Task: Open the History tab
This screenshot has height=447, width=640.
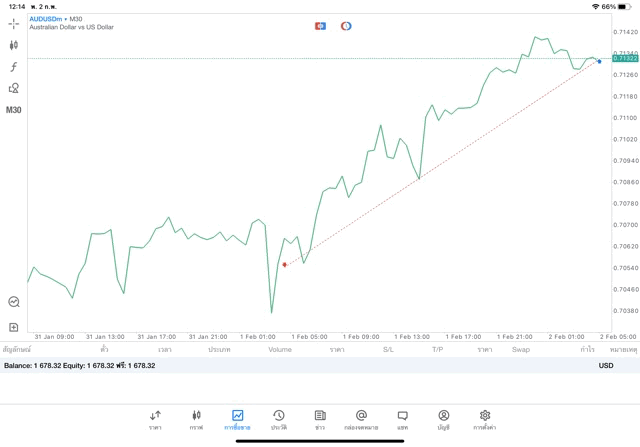Action: tap(278, 419)
